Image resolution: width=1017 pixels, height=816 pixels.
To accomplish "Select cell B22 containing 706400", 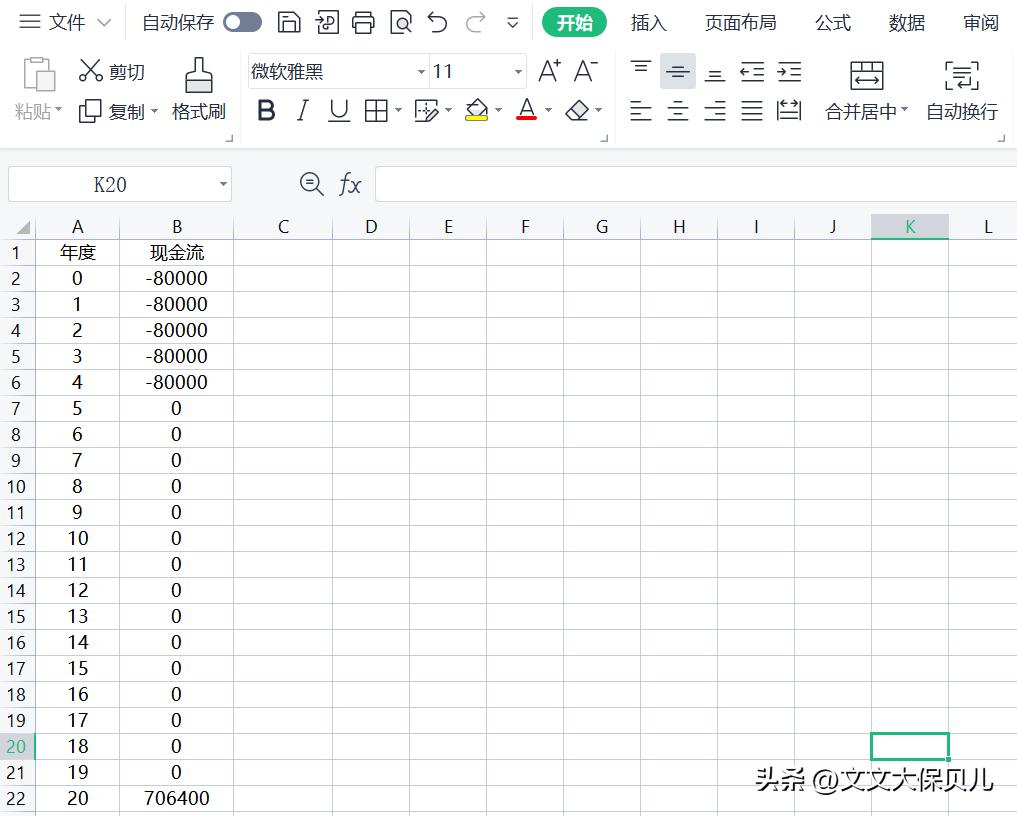I will (176, 798).
